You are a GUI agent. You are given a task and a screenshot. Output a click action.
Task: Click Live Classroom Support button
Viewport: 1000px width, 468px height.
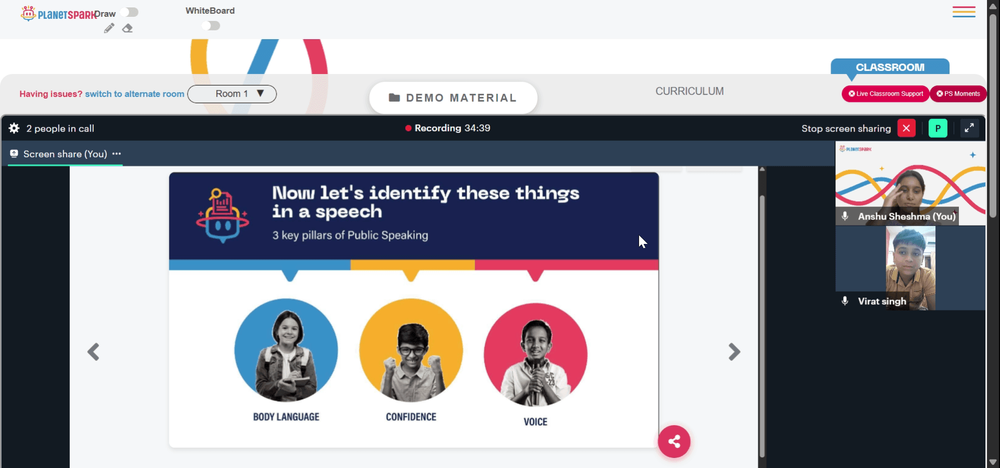885,94
